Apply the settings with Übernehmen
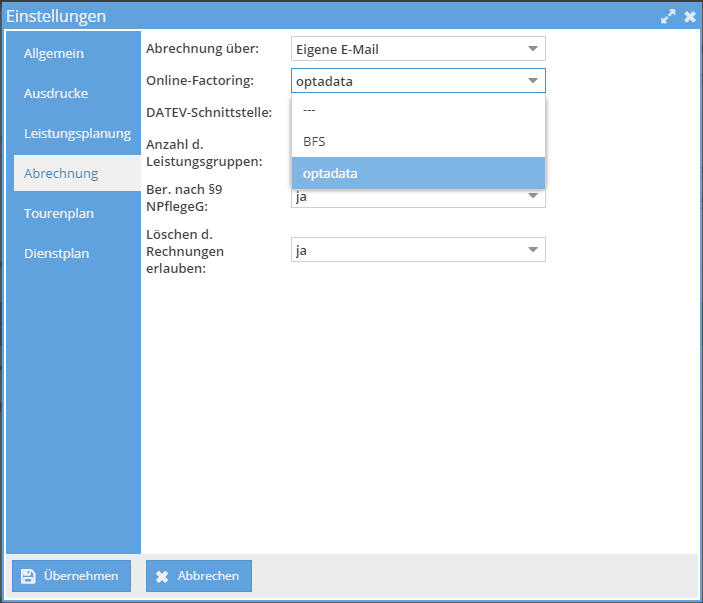 click(71, 576)
